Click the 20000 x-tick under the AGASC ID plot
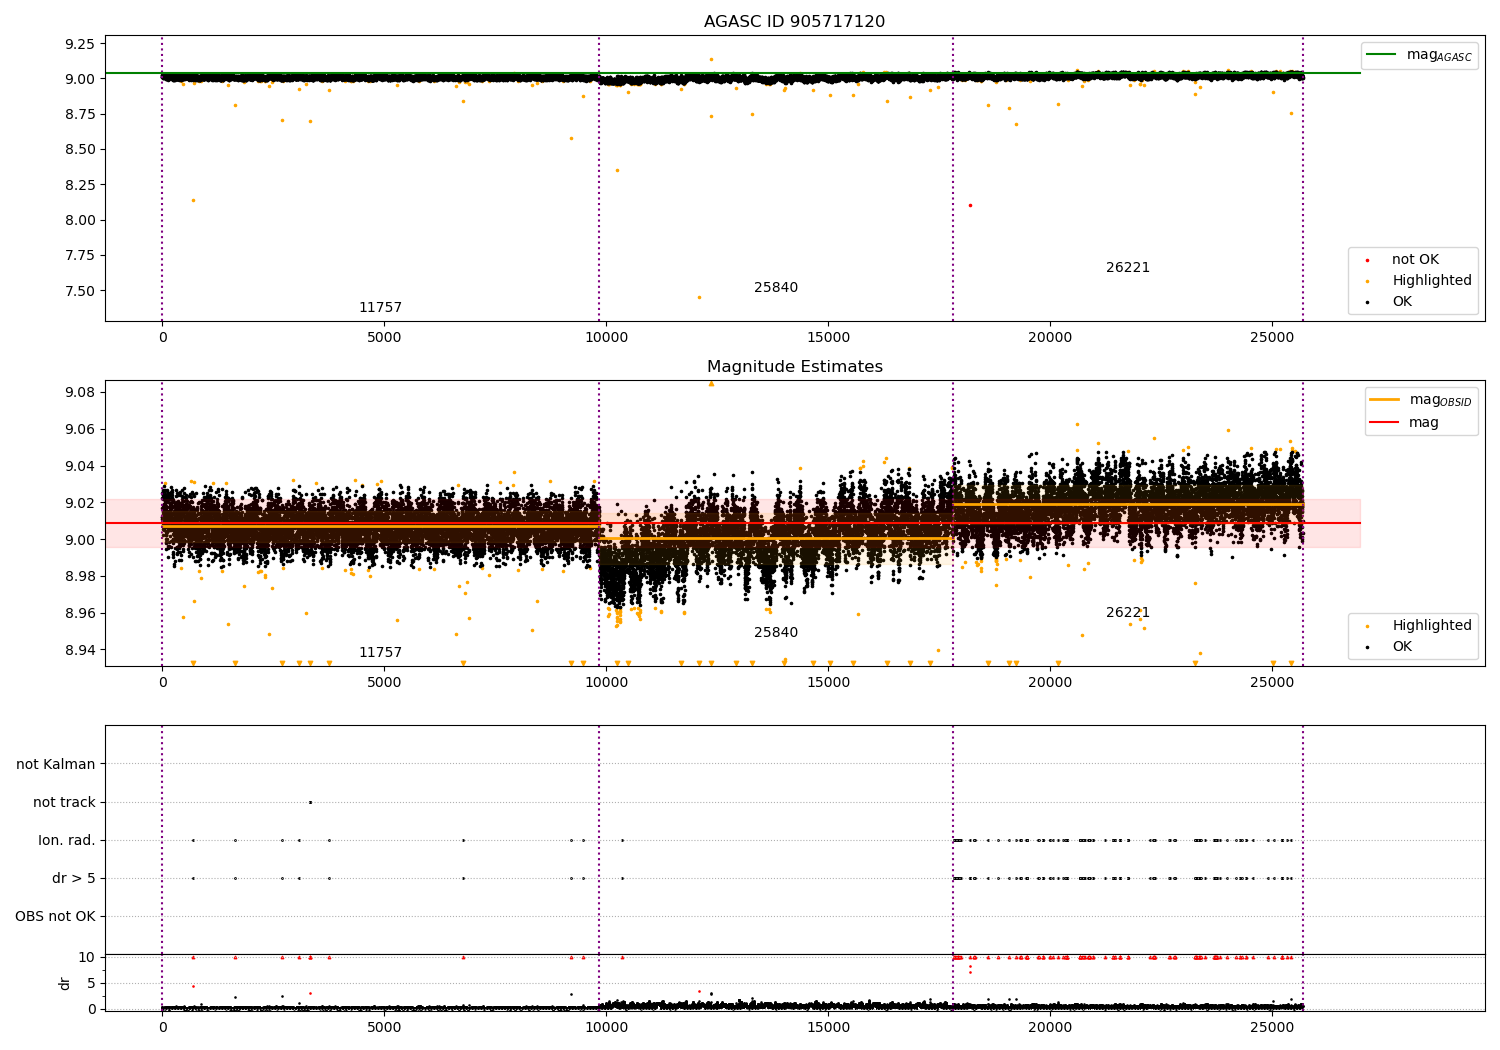Screen dimensions: 1500x1050 1050,338
